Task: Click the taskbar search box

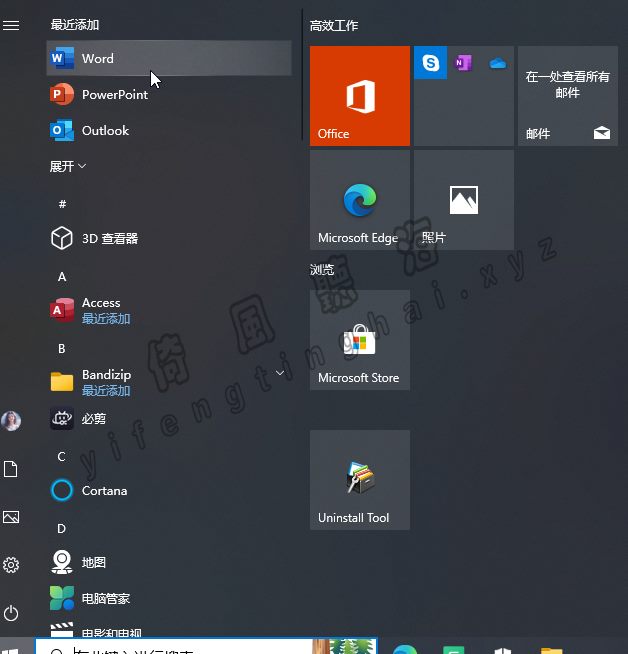Action: click(206, 646)
